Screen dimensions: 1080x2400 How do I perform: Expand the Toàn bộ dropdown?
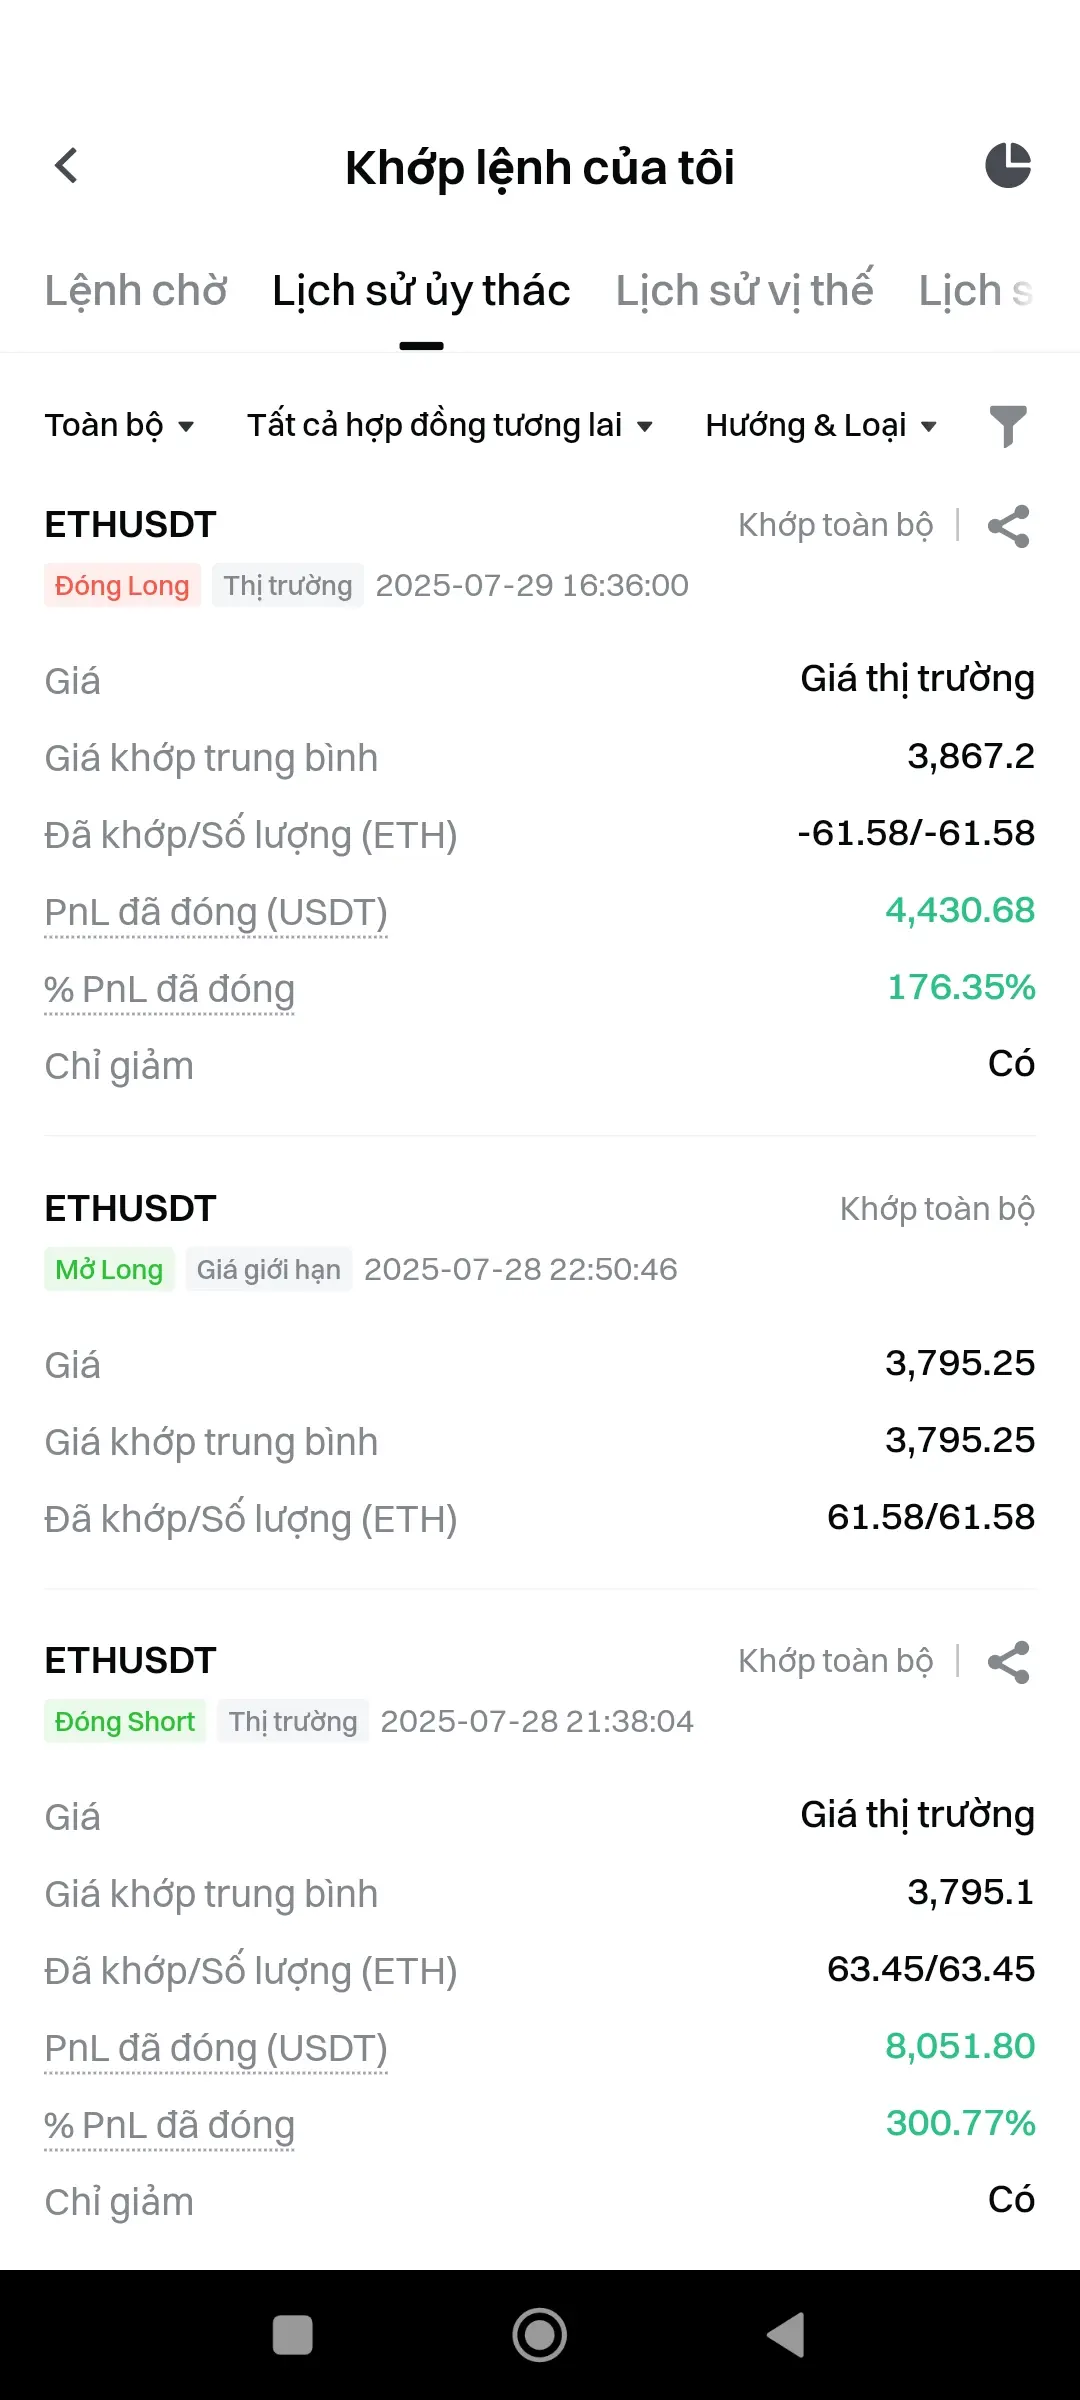click(120, 425)
